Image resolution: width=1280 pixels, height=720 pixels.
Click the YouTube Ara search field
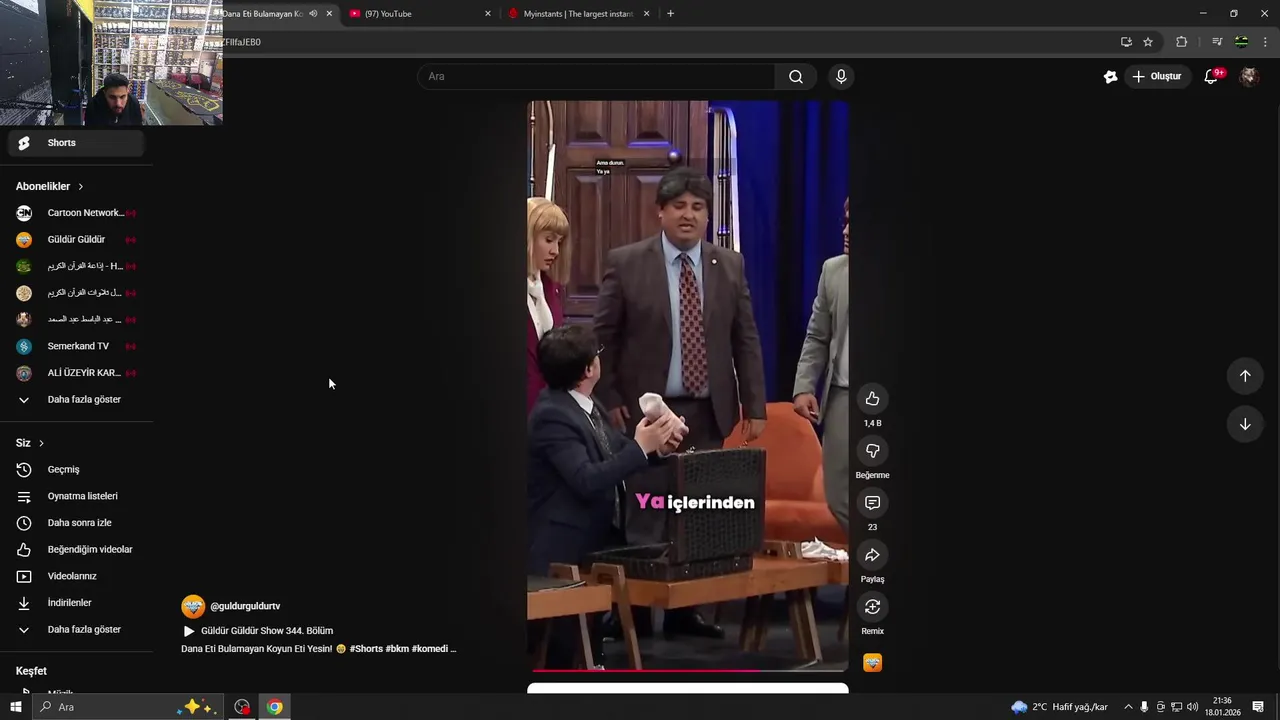click(x=596, y=77)
